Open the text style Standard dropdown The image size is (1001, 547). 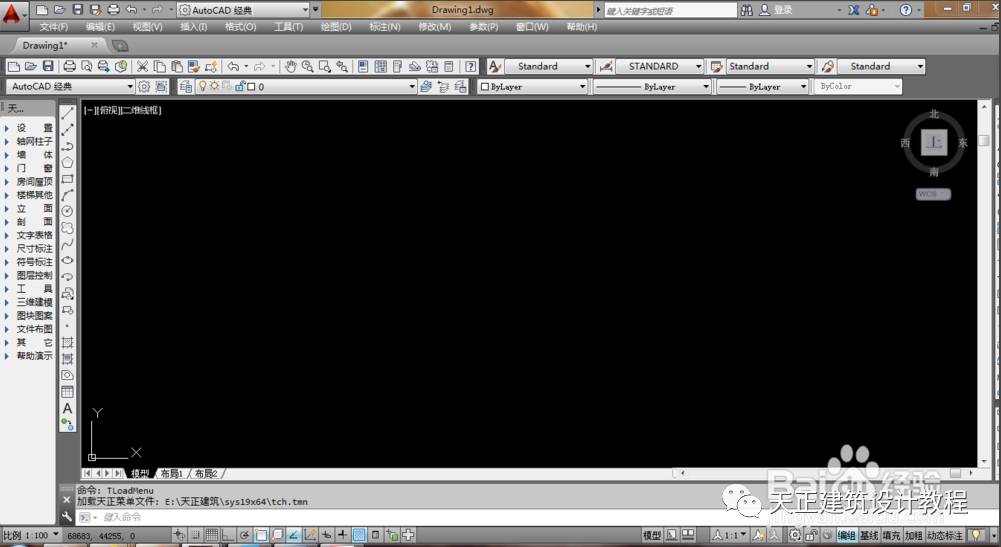click(549, 66)
